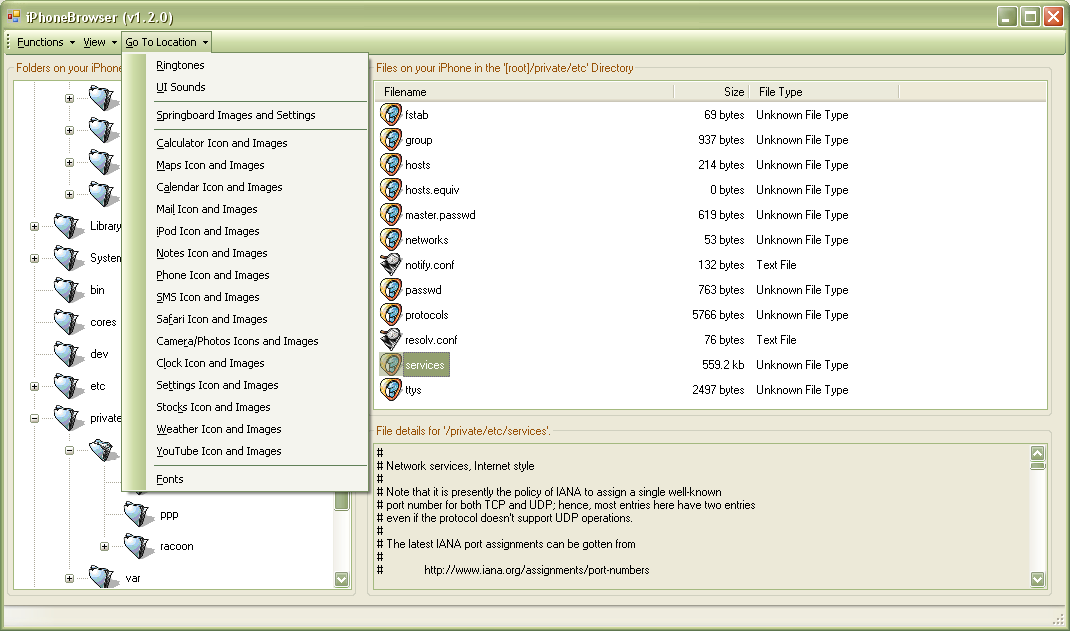Open the Functions dropdown menu
This screenshot has height=631, width=1070.
(x=46, y=42)
